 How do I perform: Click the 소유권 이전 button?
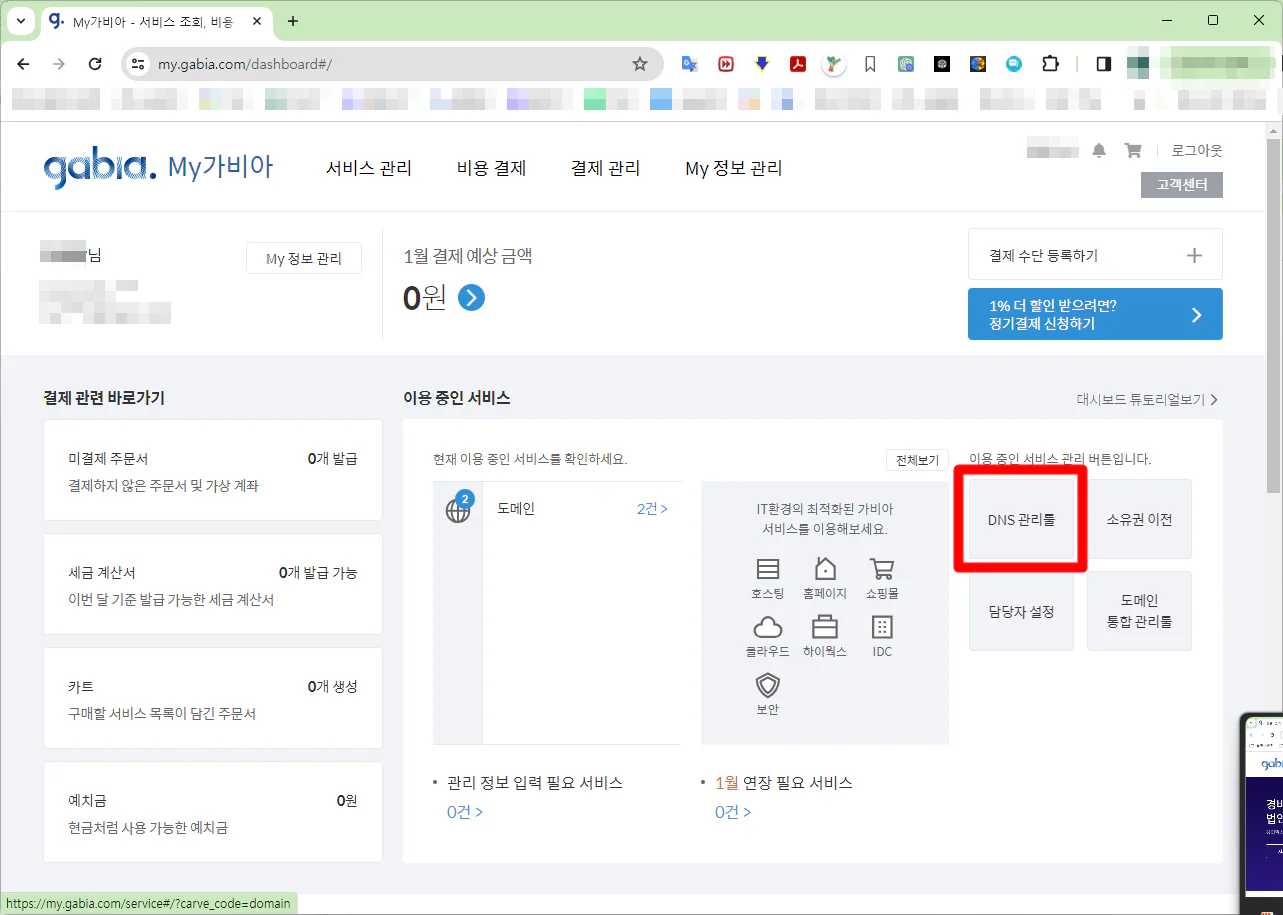tap(1139, 520)
